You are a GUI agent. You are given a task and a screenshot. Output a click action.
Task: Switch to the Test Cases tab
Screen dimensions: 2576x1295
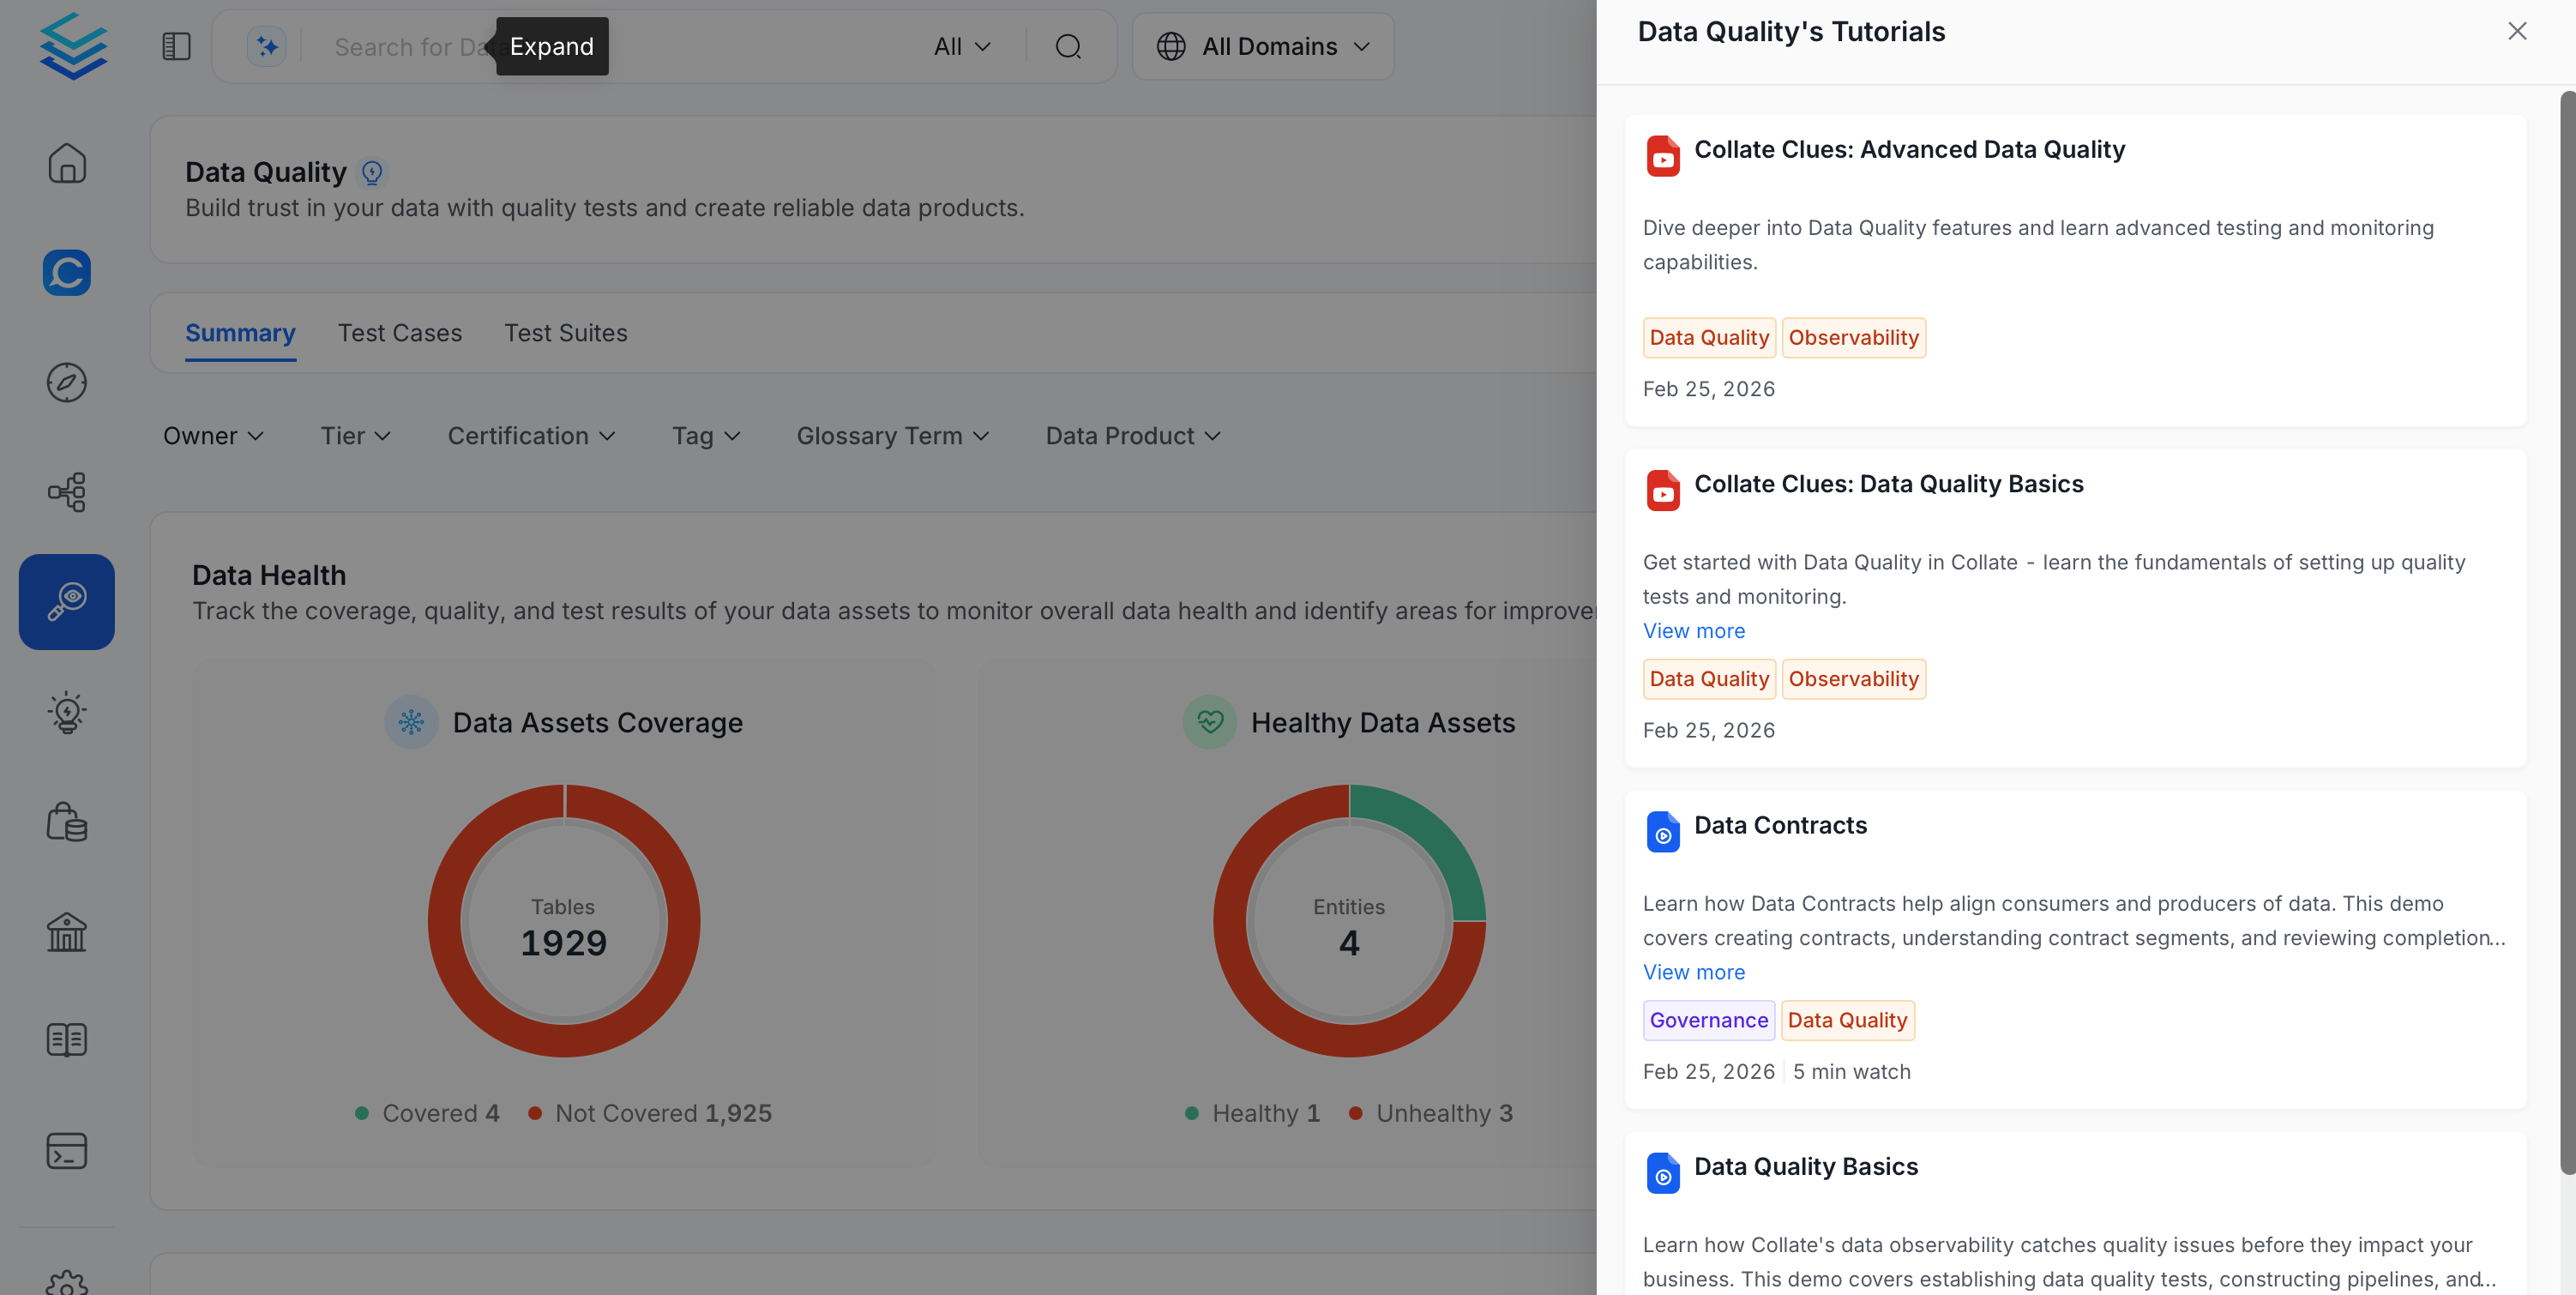[x=400, y=333]
